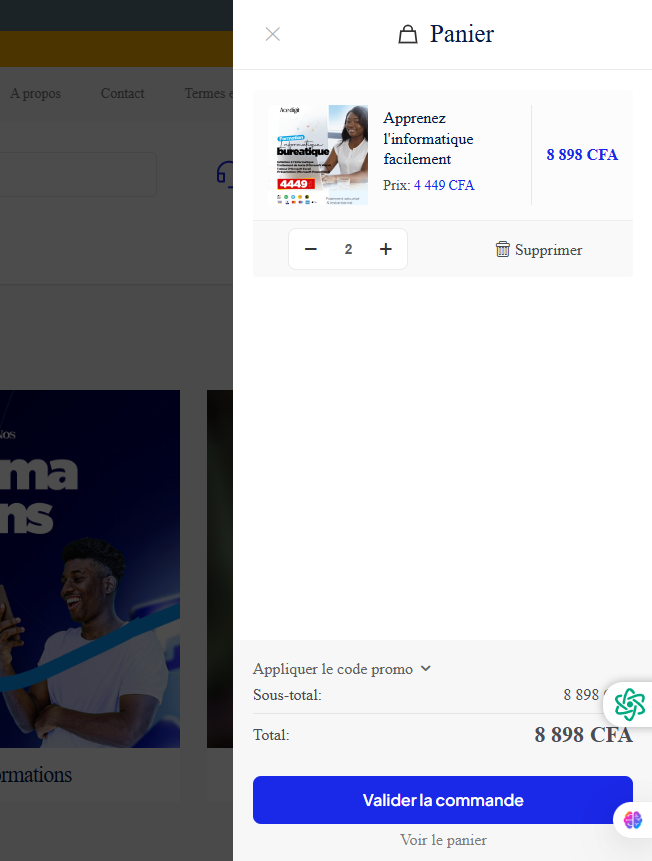This screenshot has height=861, width=652.
Task: Increase quantity with the plus button
Action: 386,249
